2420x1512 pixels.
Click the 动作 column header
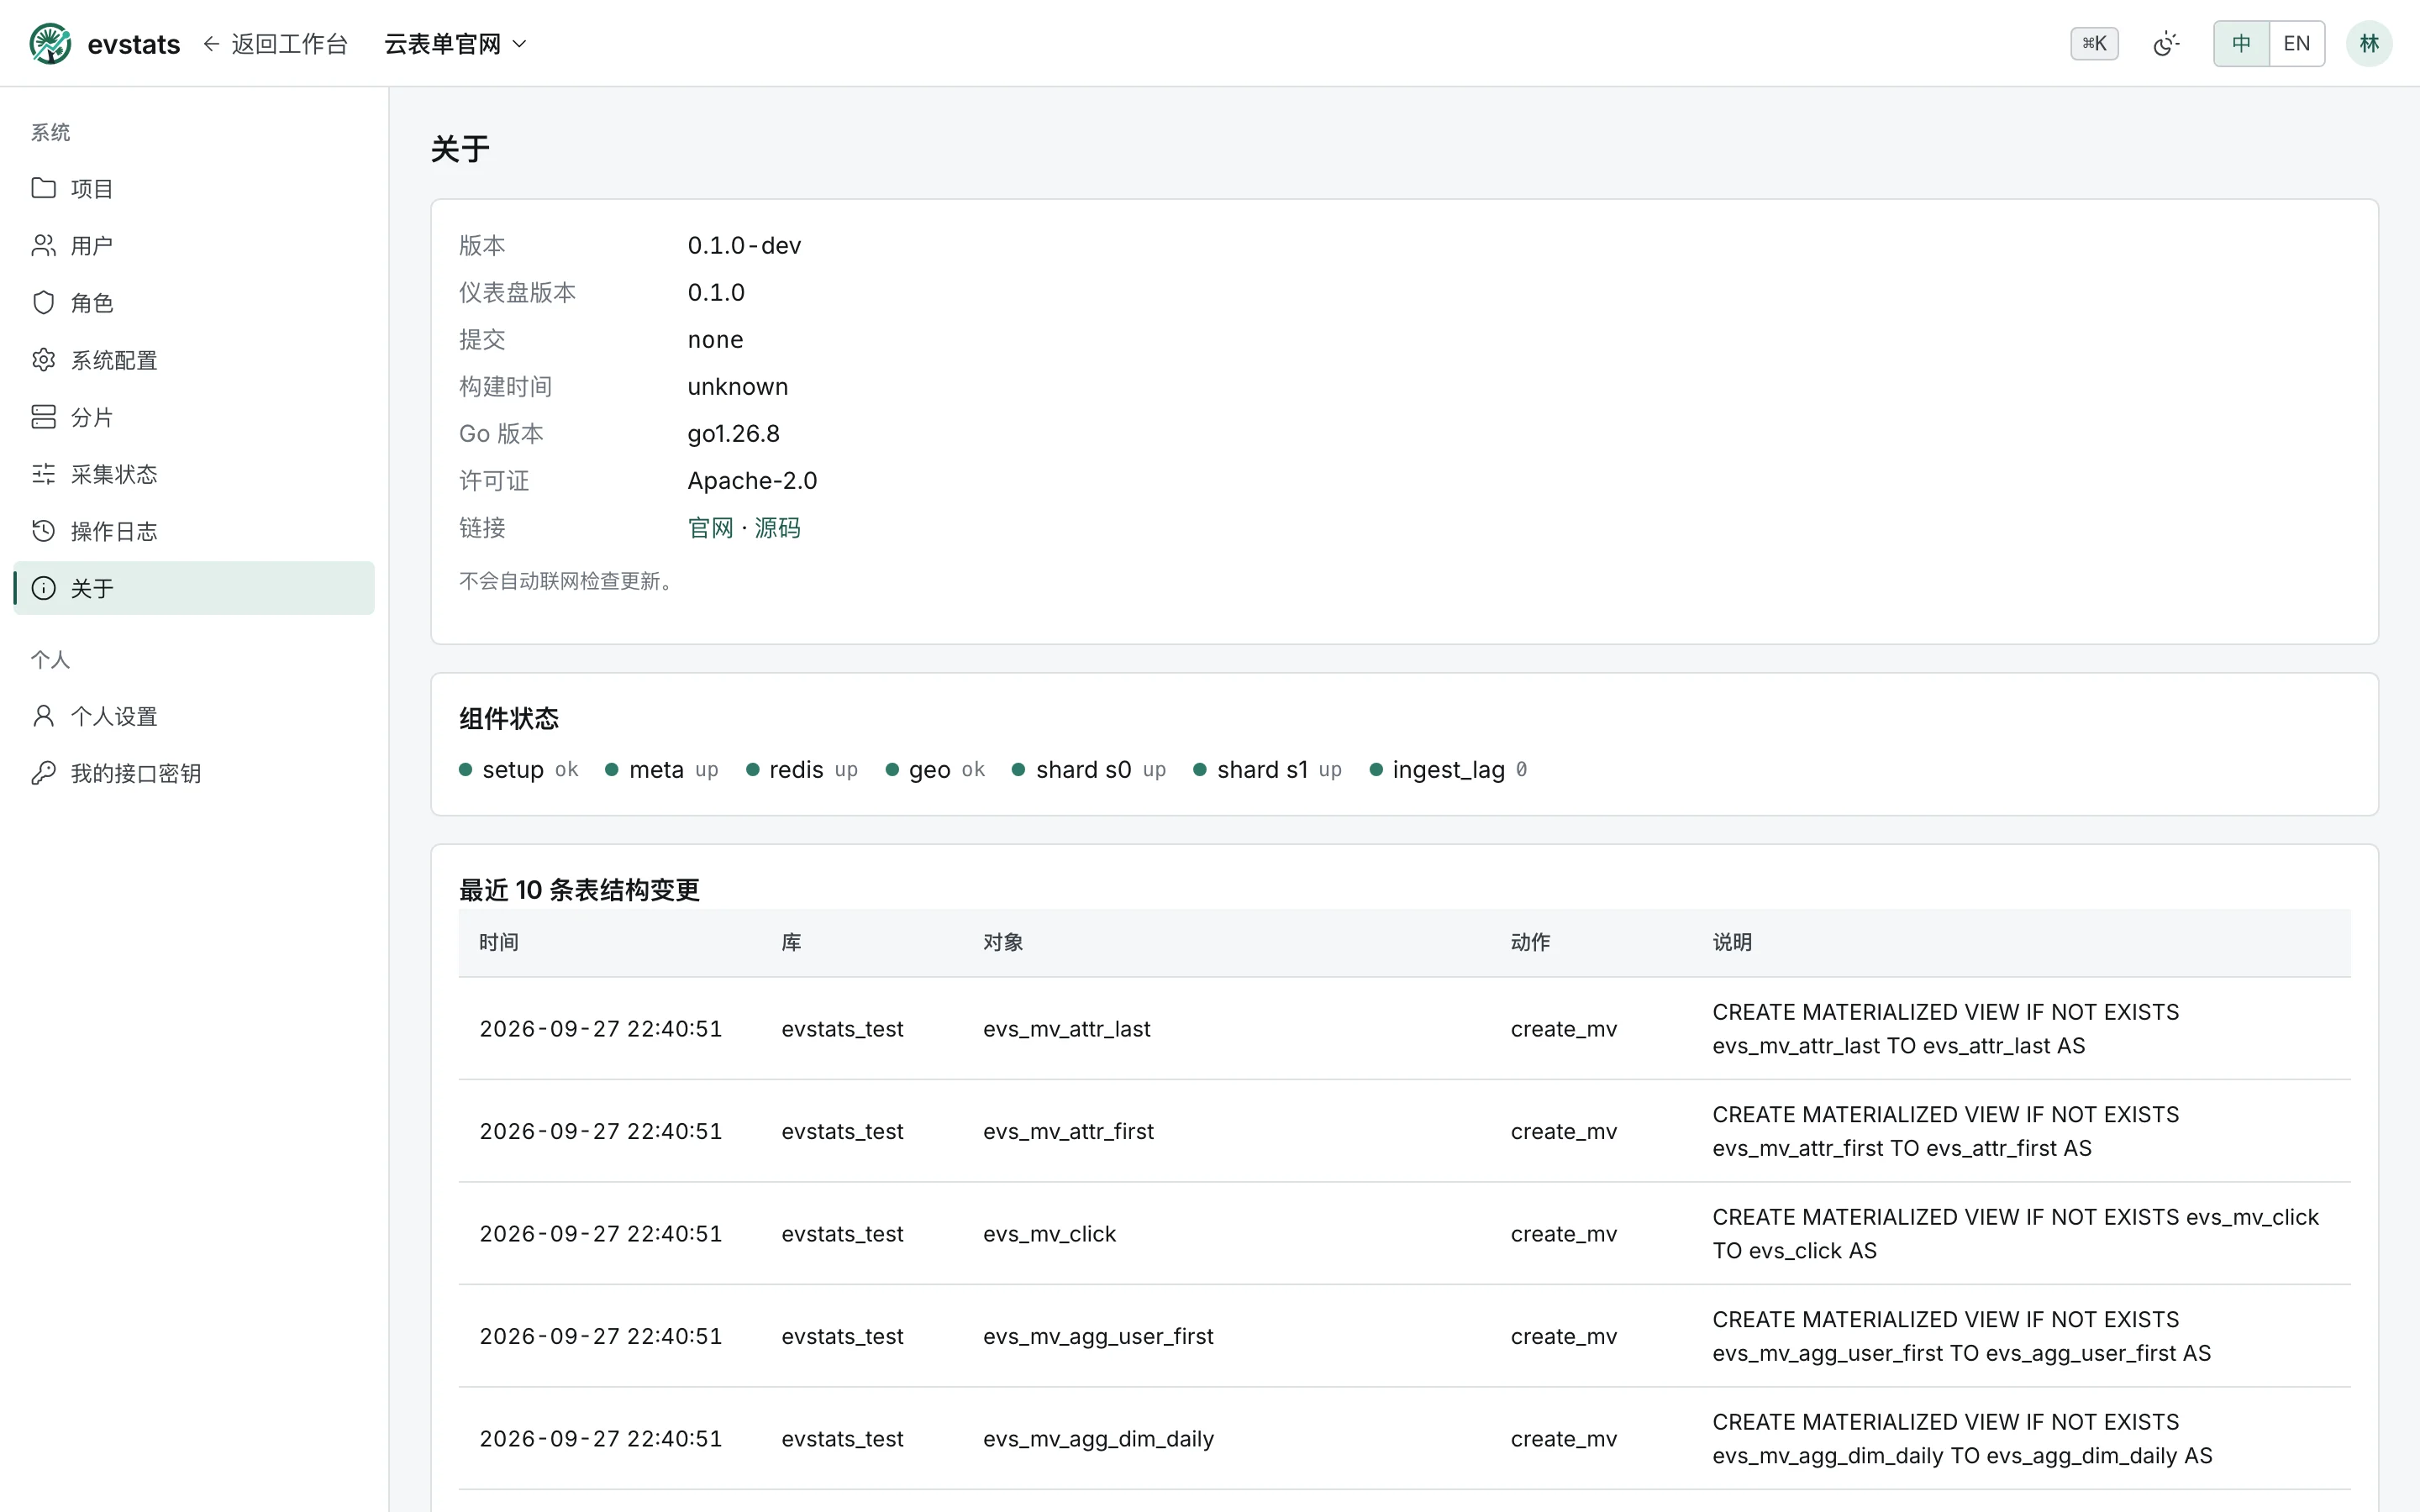coord(1530,942)
